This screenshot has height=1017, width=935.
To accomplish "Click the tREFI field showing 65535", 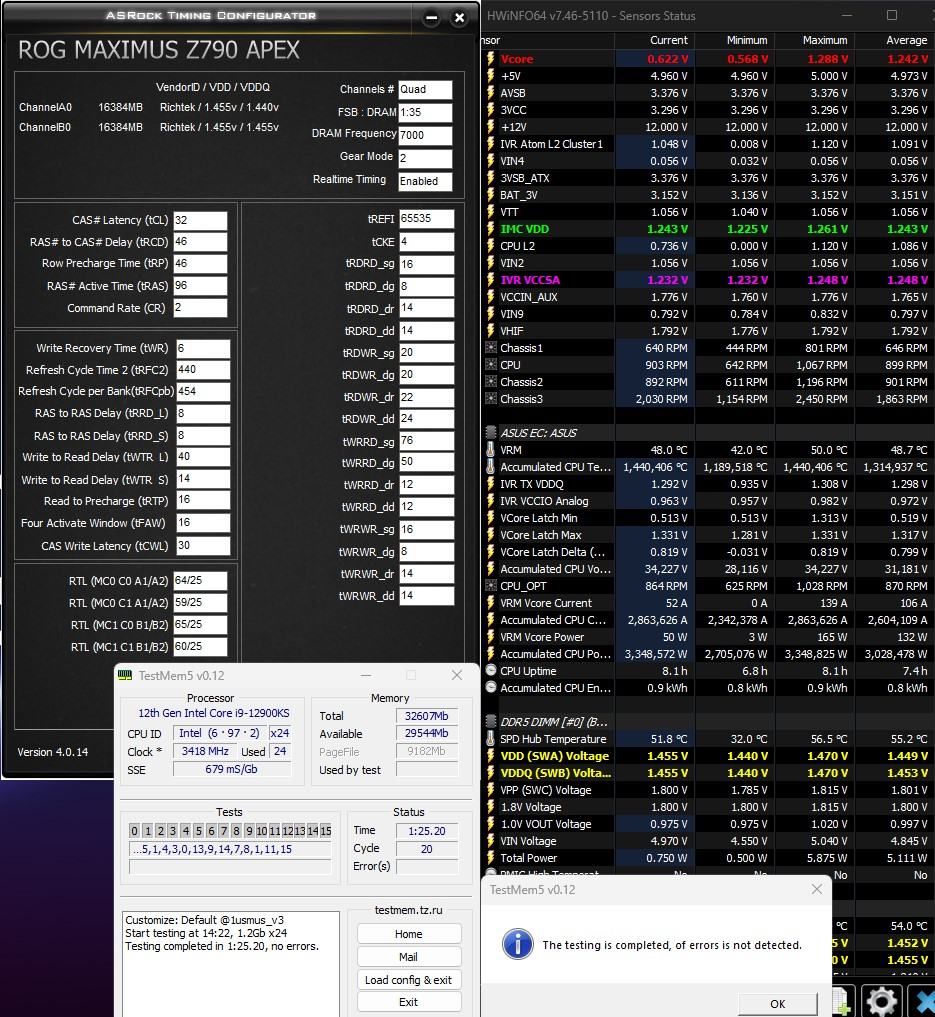I will pyautogui.click(x=426, y=219).
